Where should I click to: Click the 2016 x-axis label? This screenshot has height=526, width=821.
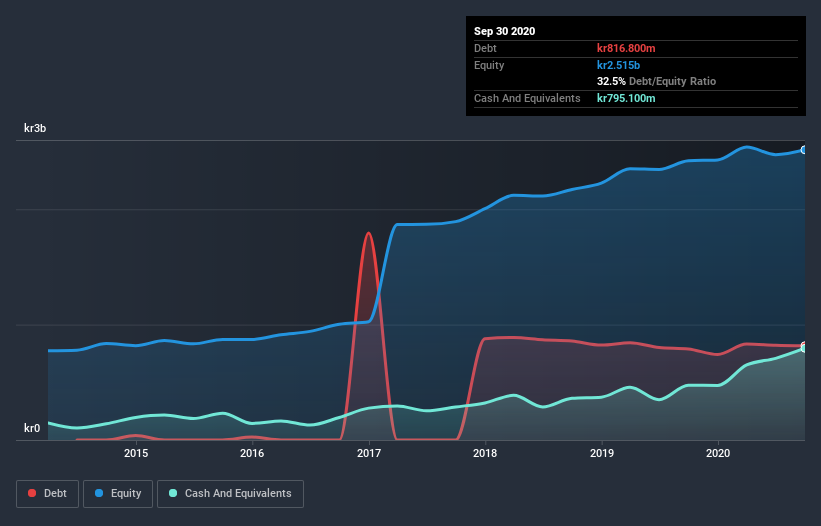coord(252,453)
